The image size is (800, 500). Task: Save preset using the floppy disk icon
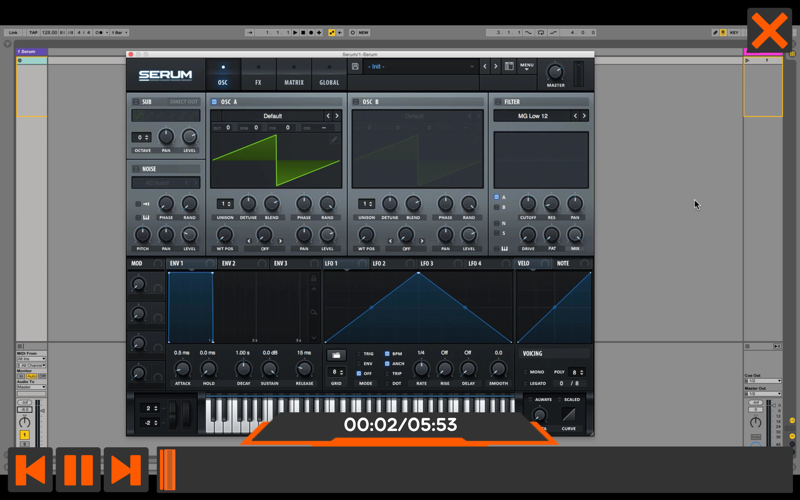click(355, 66)
